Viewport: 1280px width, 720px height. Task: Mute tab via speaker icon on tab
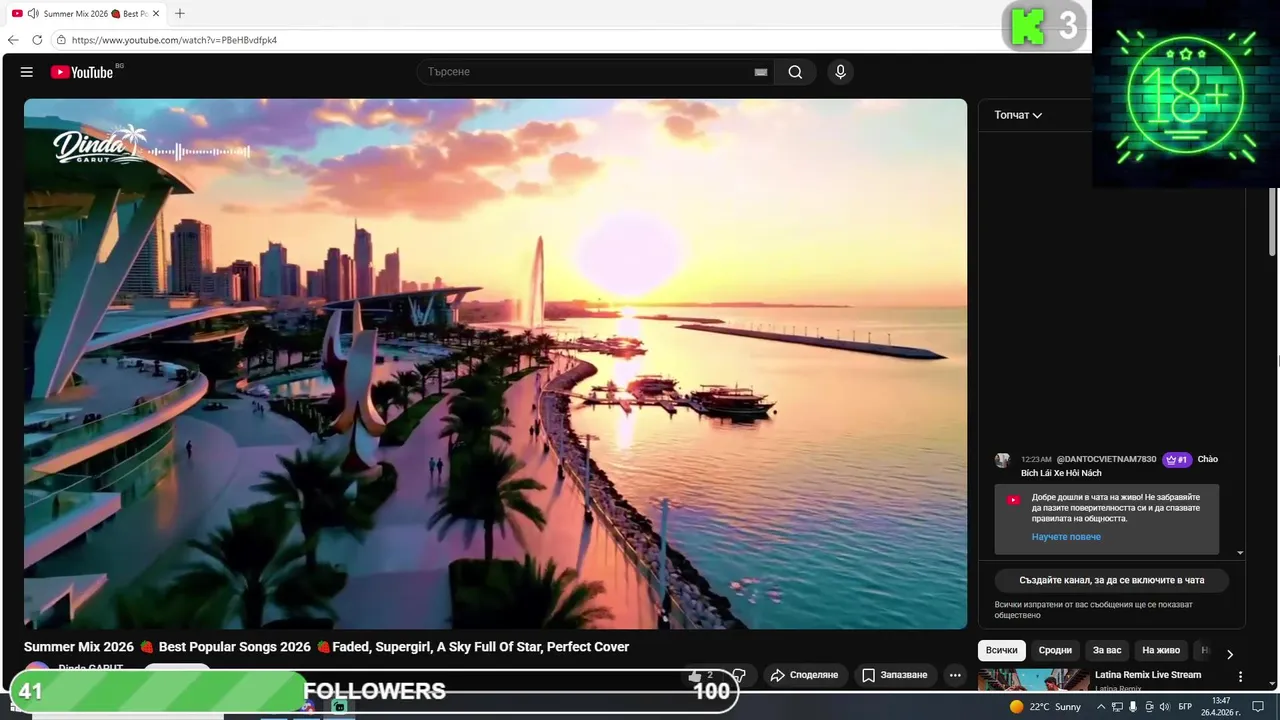(x=33, y=14)
